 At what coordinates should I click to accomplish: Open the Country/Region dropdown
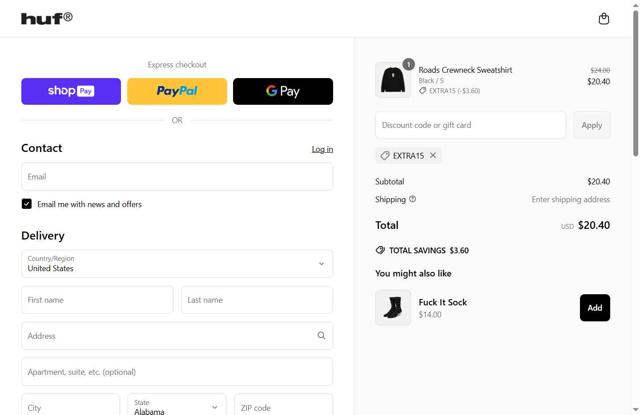point(177,264)
